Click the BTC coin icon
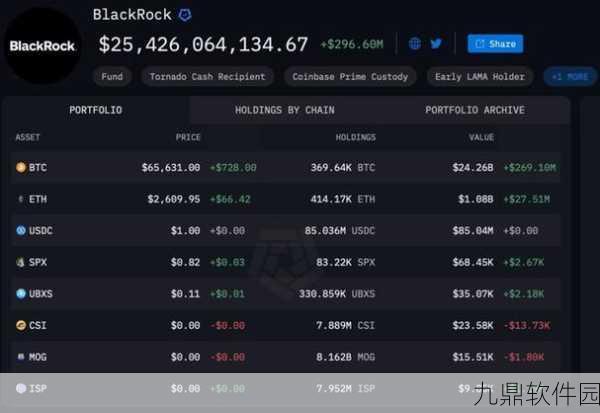The height and width of the screenshot is (413, 600). pos(20,168)
